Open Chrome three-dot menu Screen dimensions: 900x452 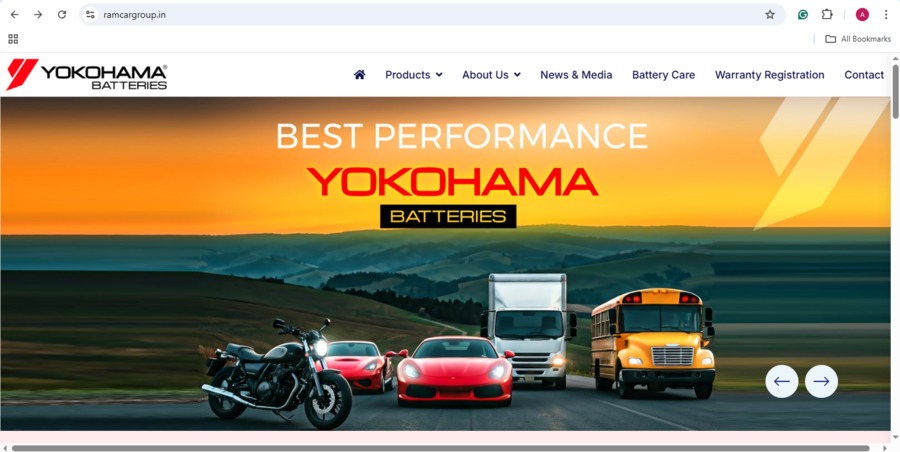(886, 14)
